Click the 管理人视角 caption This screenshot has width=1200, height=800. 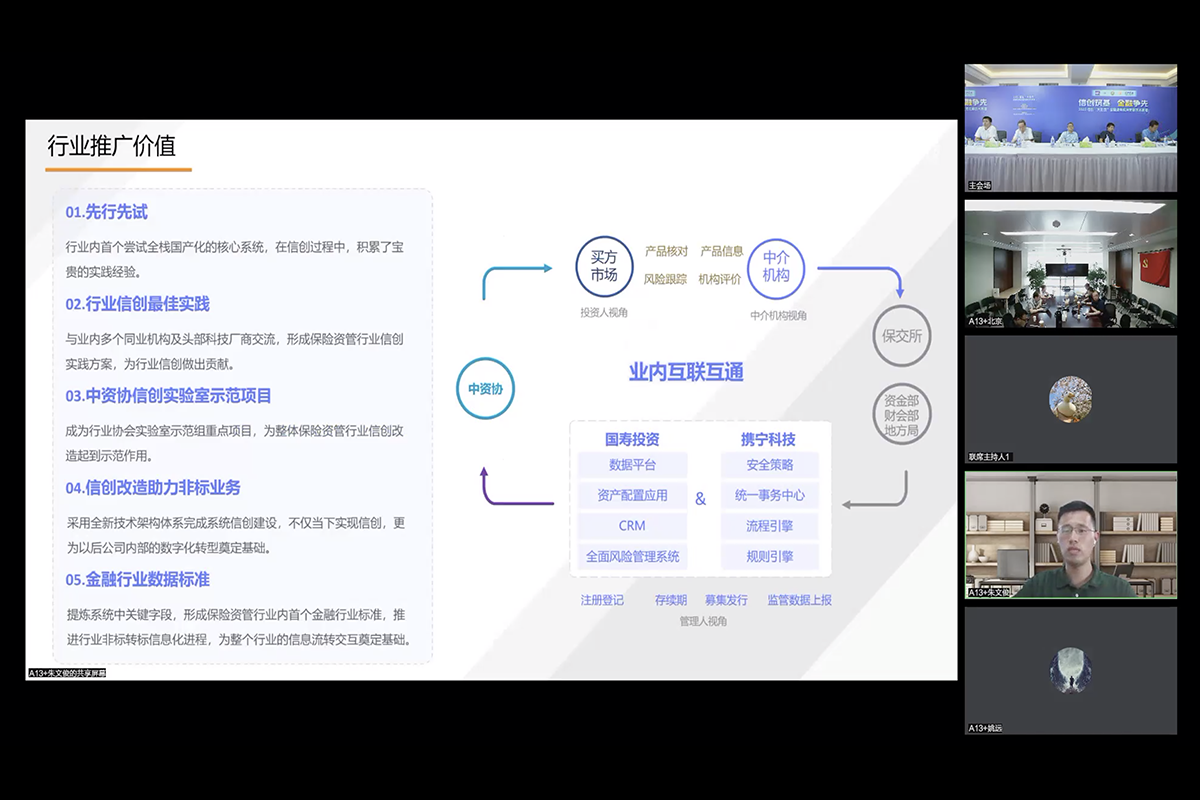[703, 621]
